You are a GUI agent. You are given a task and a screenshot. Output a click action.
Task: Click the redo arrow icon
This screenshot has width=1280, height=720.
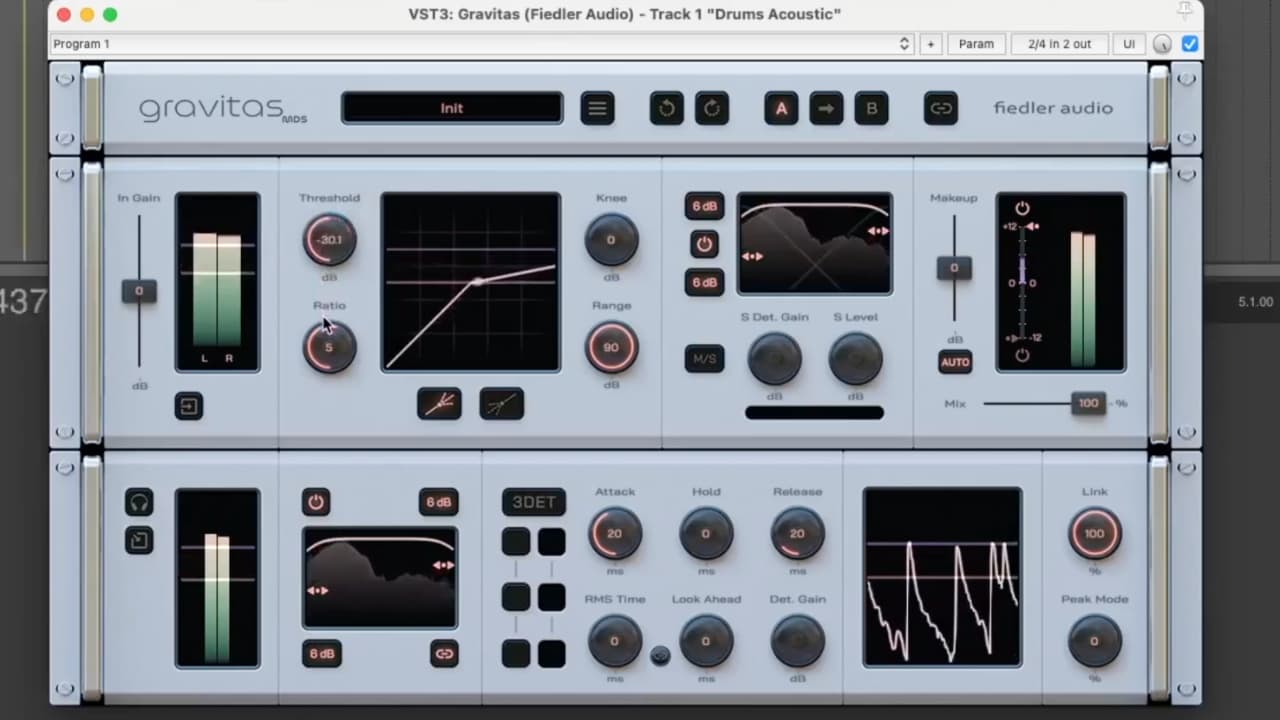click(x=712, y=108)
